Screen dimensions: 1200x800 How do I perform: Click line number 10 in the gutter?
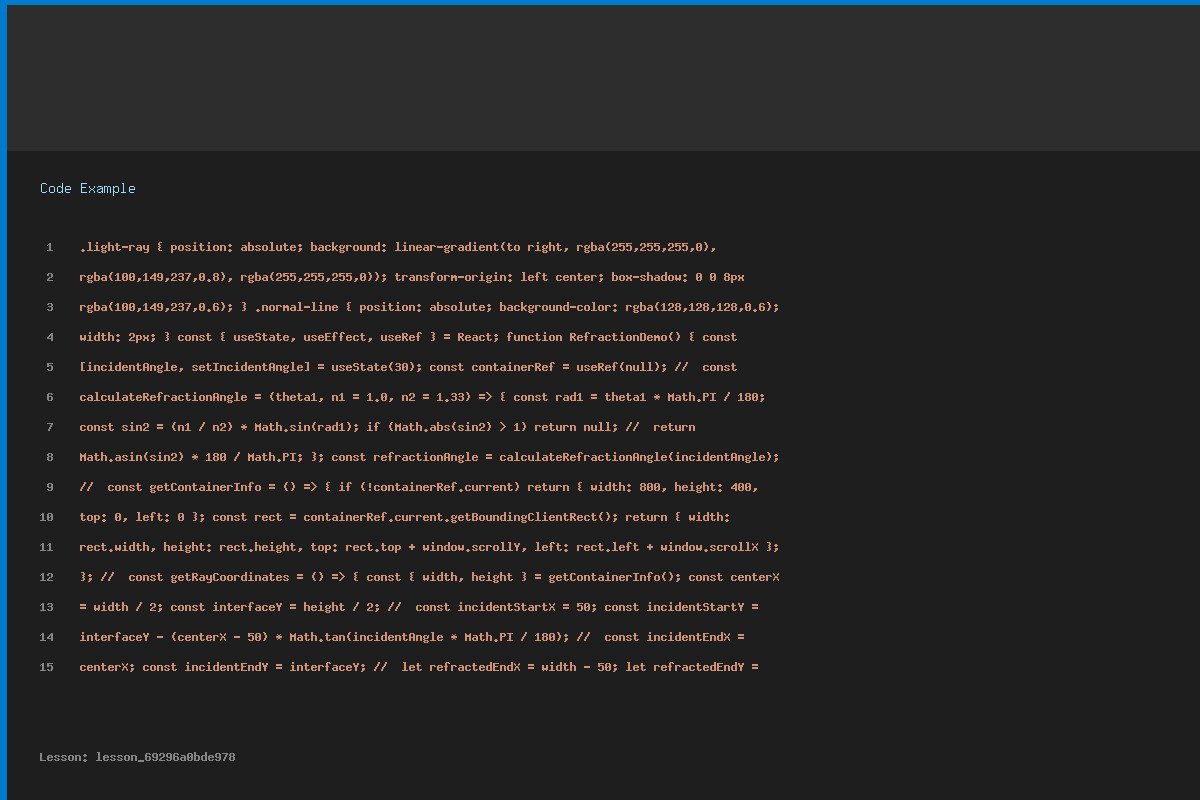coord(46,517)
